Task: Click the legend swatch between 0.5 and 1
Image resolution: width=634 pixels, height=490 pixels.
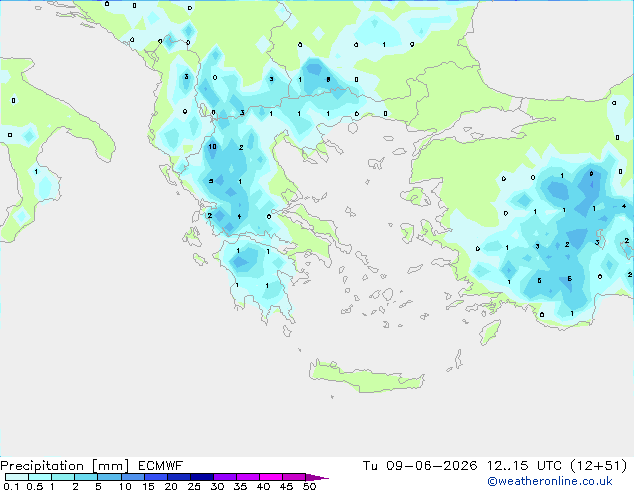Action: (x=40, y=477)
